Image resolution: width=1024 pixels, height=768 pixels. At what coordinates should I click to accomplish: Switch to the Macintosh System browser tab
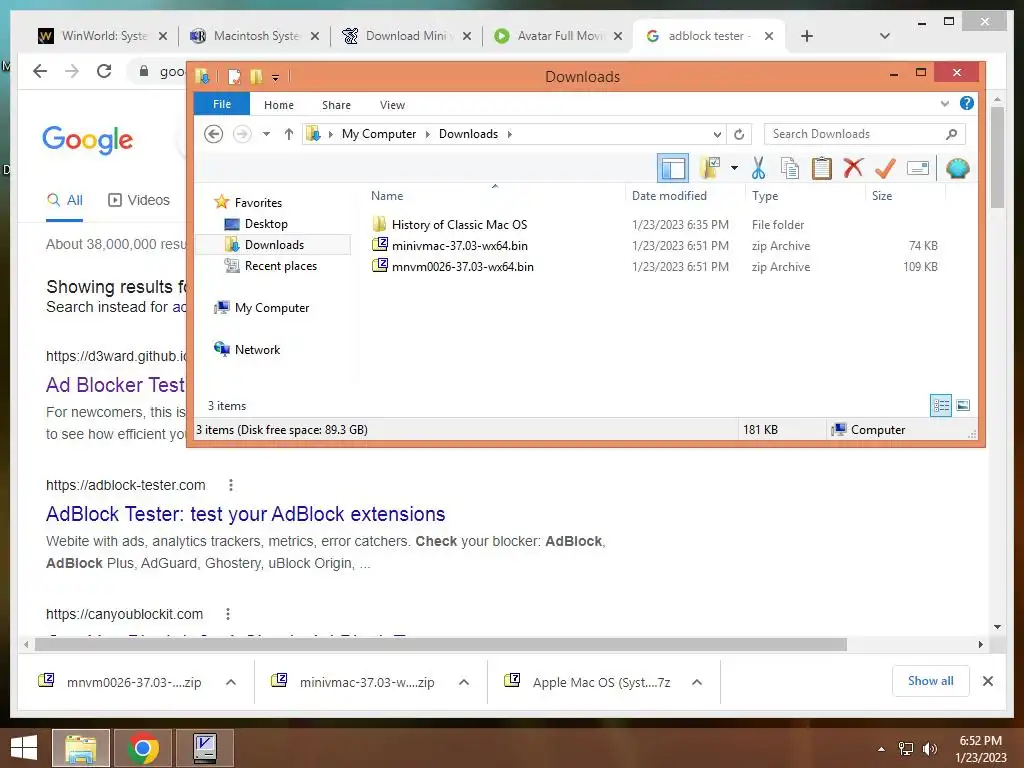(x=255, y=36)
